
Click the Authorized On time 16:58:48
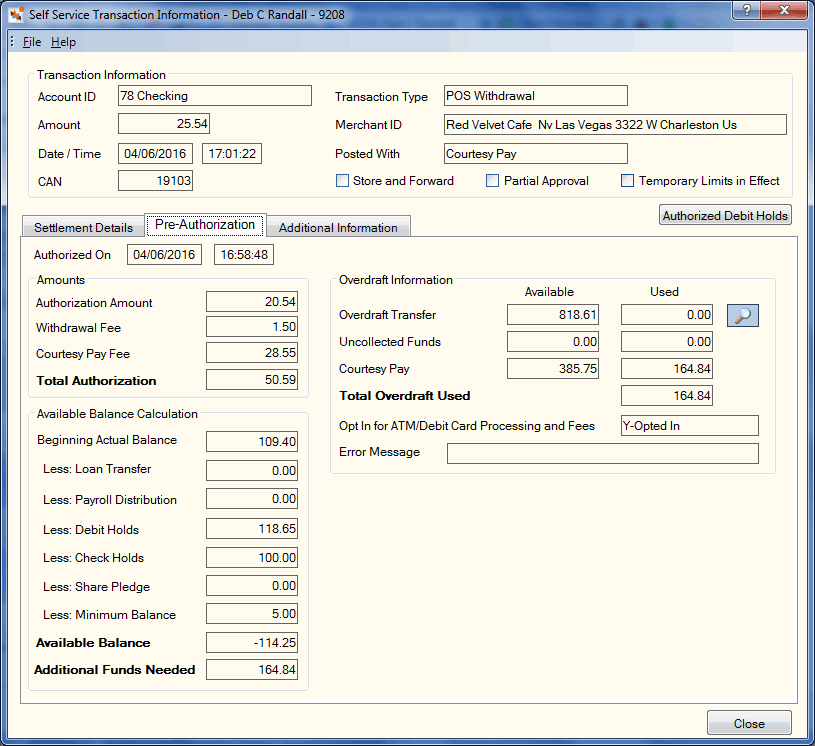point(244,255)
